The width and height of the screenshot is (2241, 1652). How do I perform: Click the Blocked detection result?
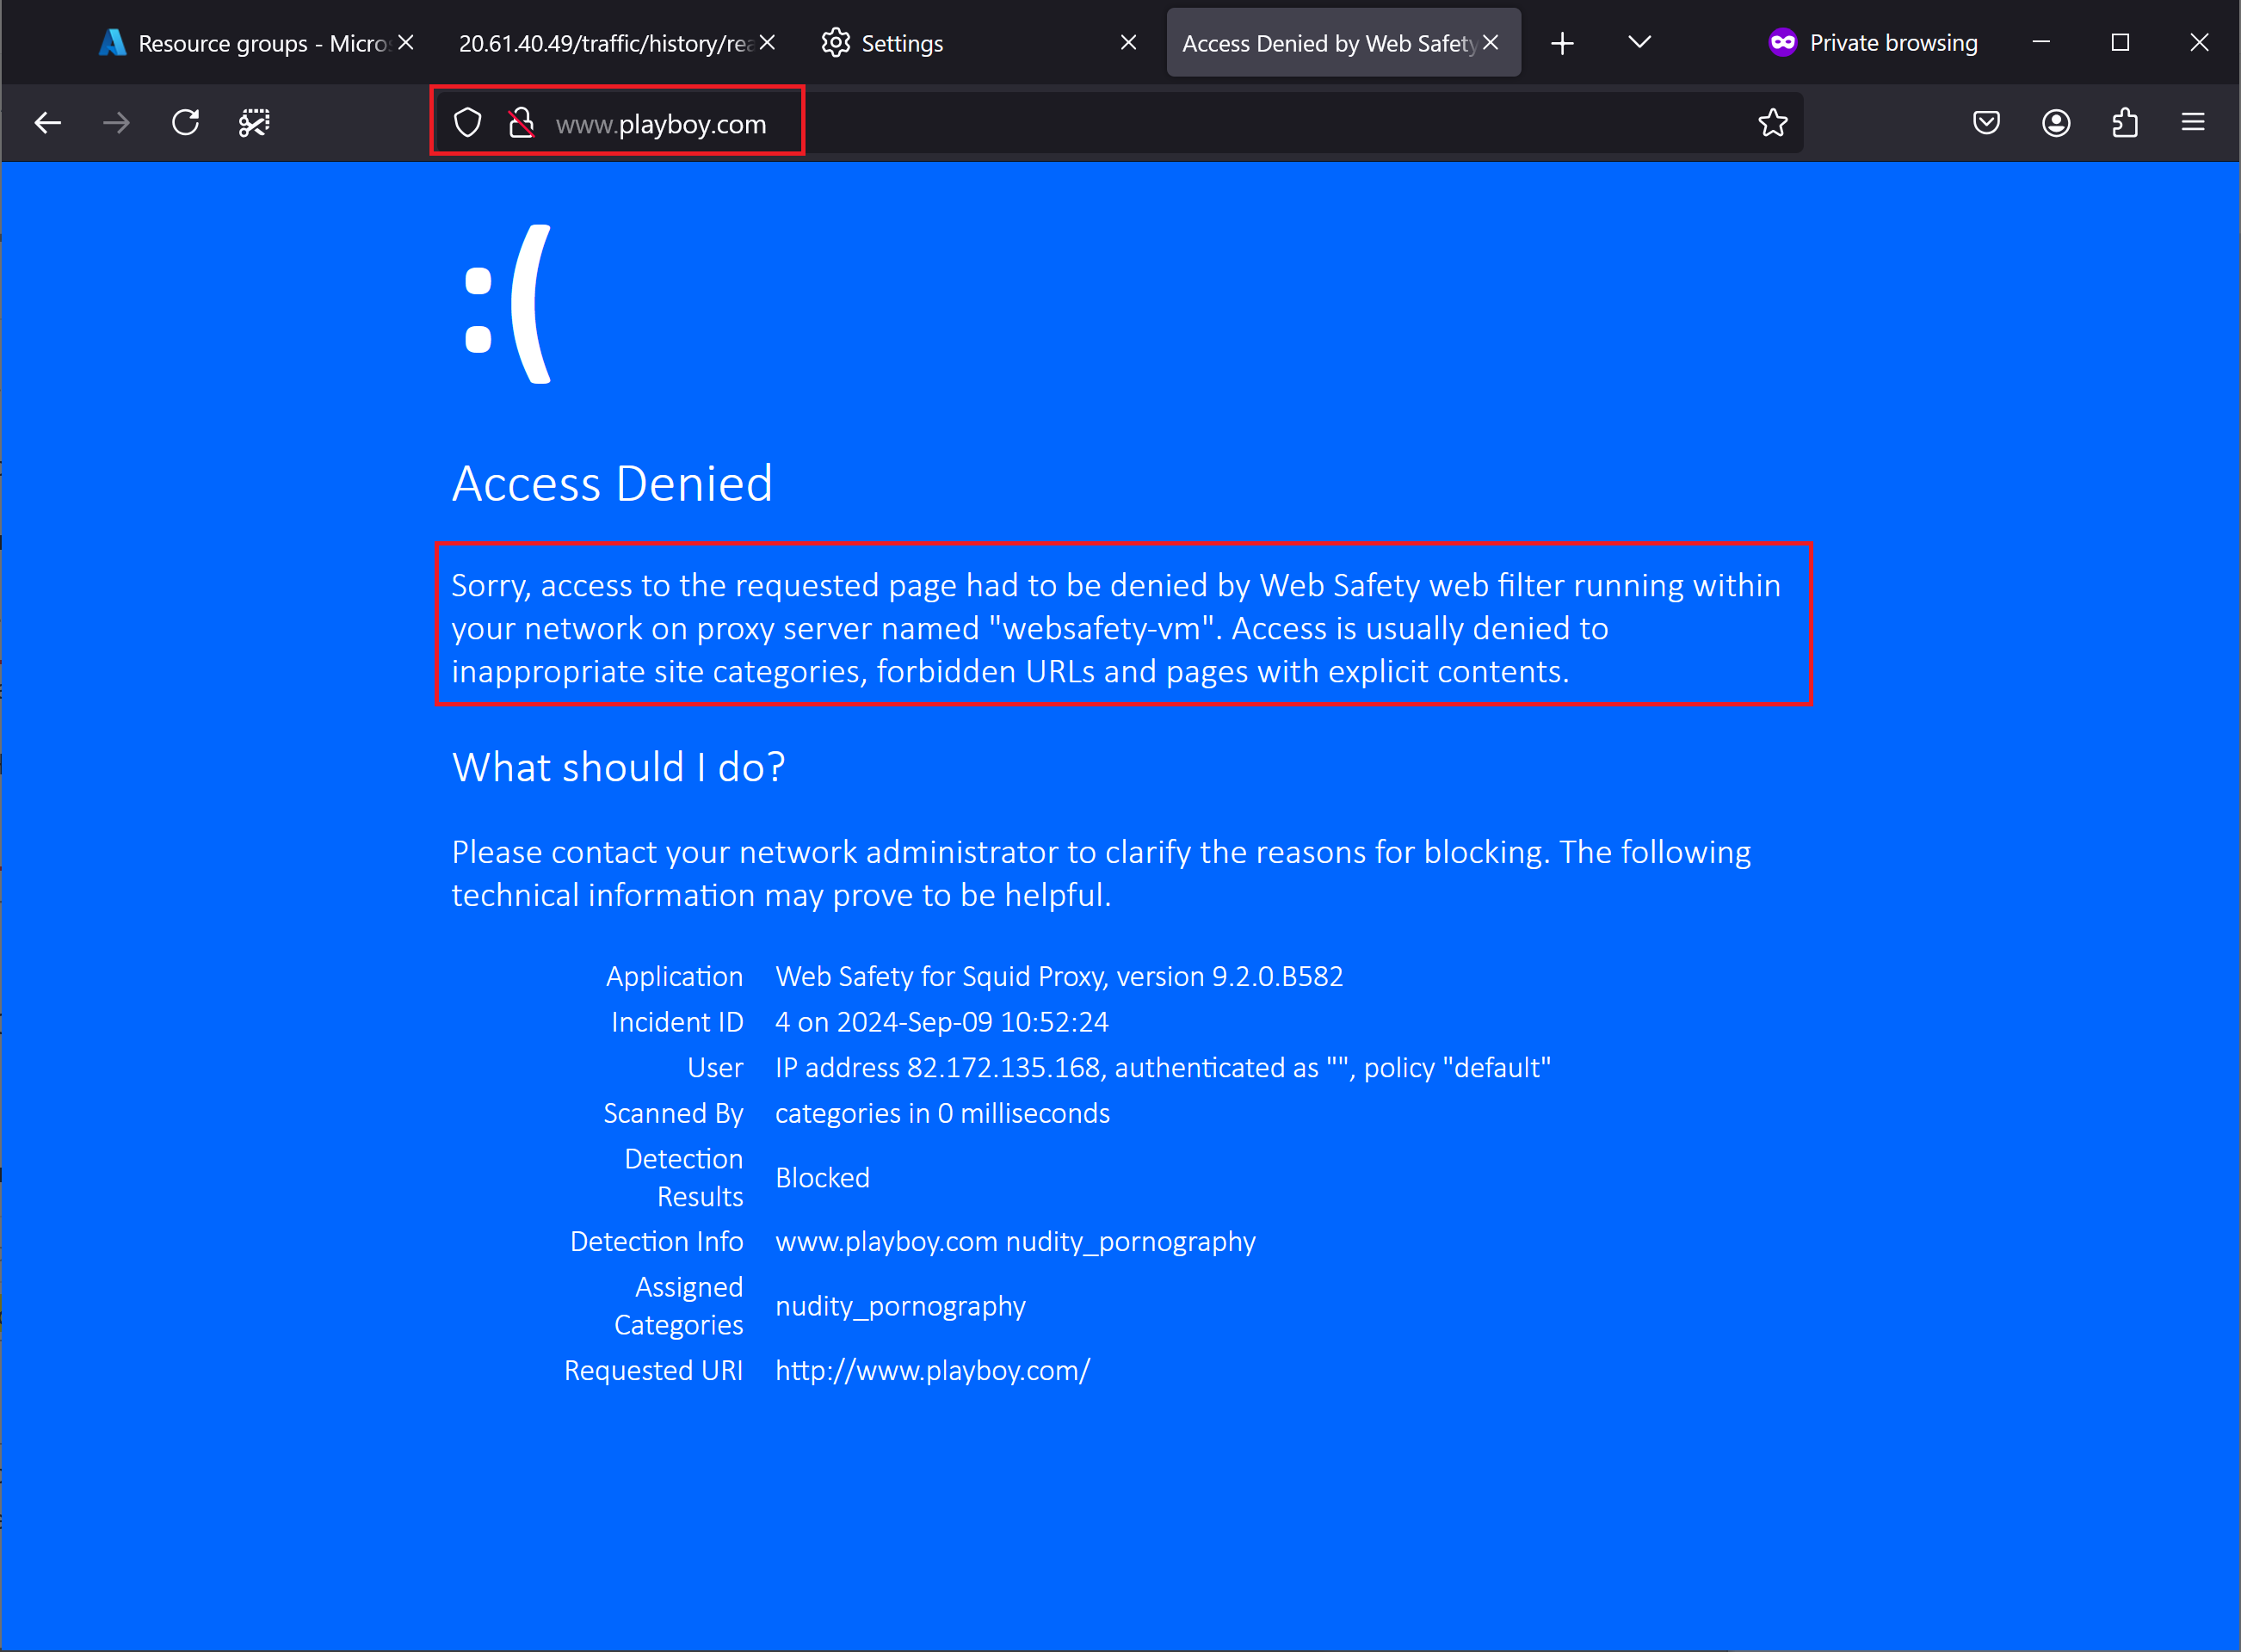(822, 1178)
